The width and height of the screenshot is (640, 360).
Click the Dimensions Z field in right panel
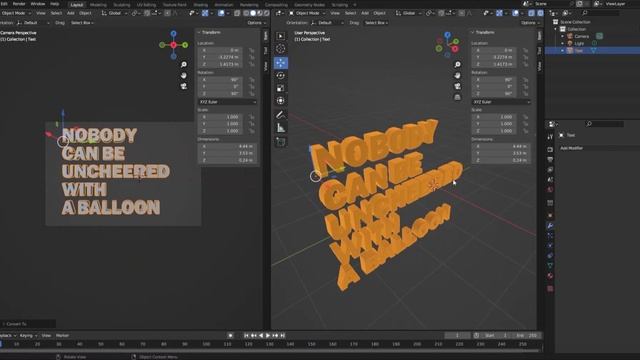501,160
